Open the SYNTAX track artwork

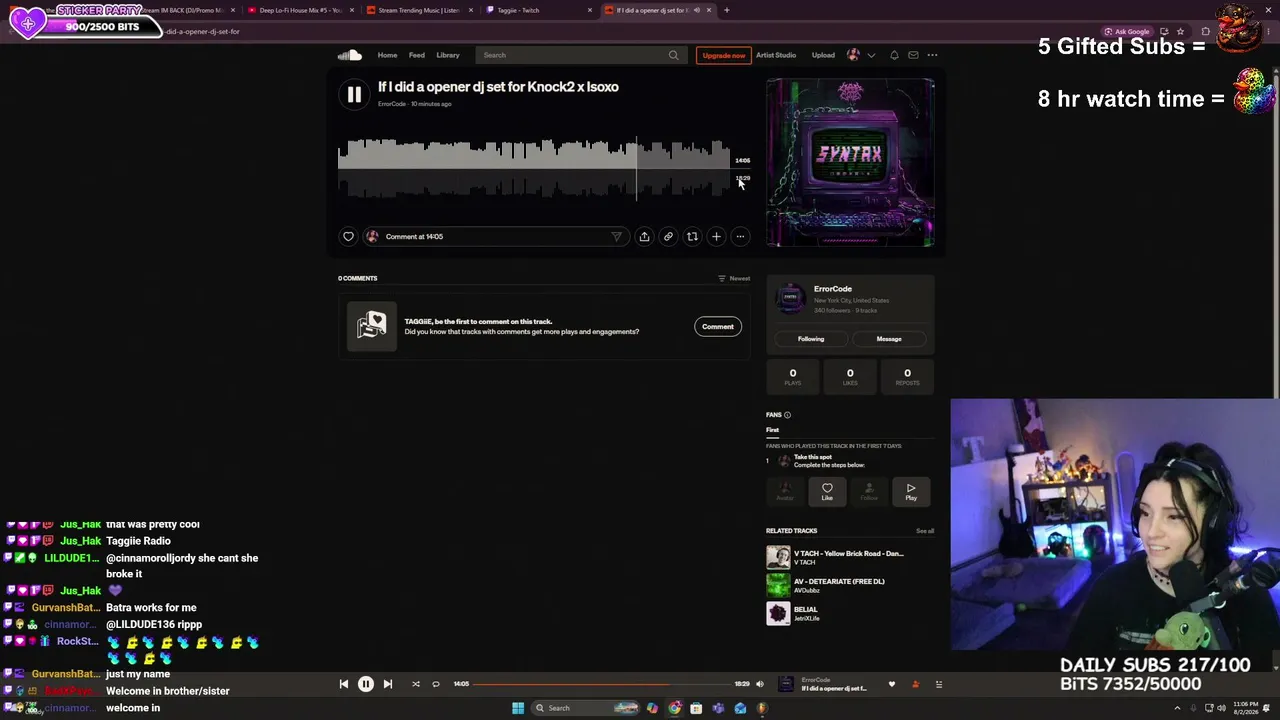pyautogui.click(x=850, y=162)
